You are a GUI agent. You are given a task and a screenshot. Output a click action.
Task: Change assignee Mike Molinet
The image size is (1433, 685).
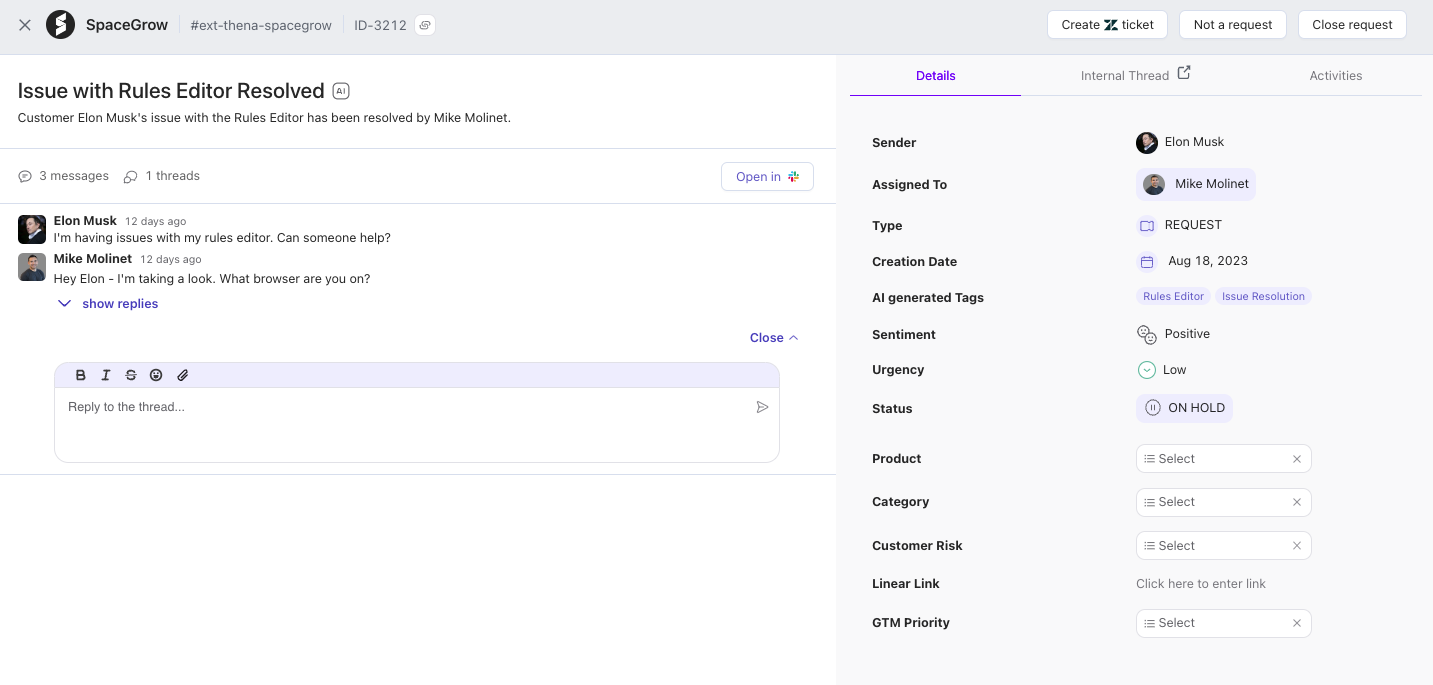tap(1196, 184)
